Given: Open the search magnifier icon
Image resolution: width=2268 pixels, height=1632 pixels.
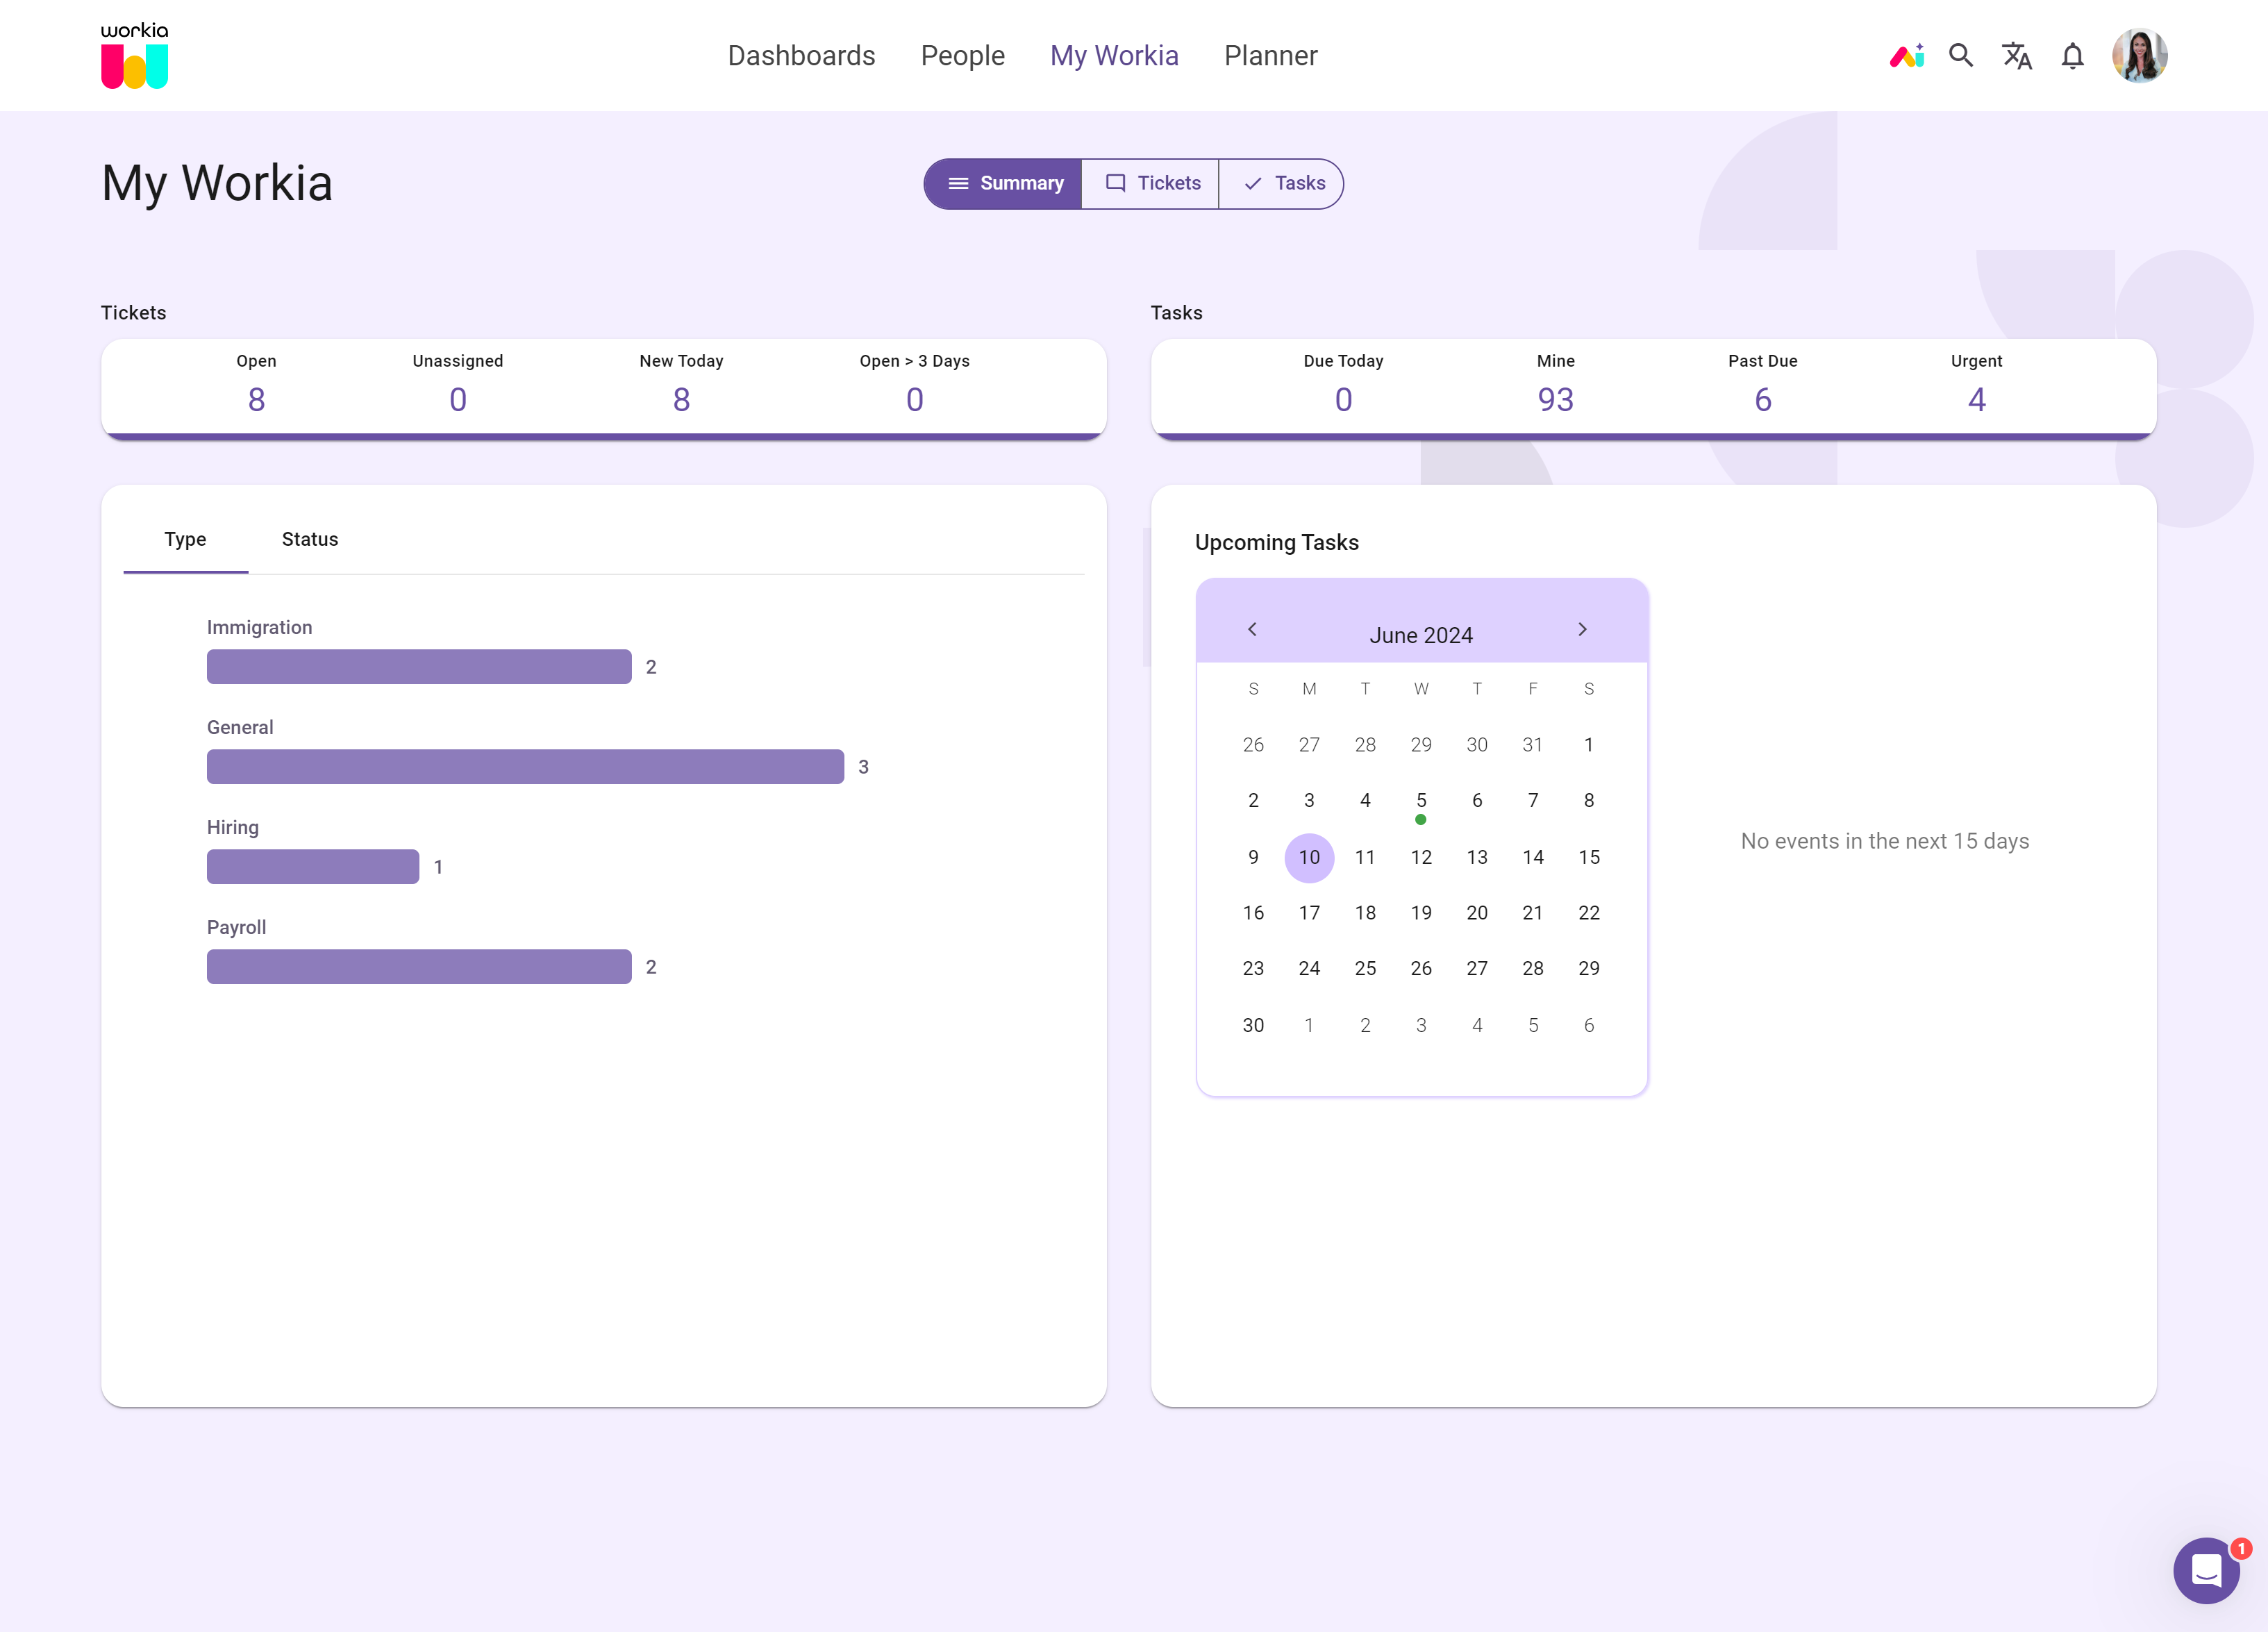Looking at the screenshot, I should 1961,56.
